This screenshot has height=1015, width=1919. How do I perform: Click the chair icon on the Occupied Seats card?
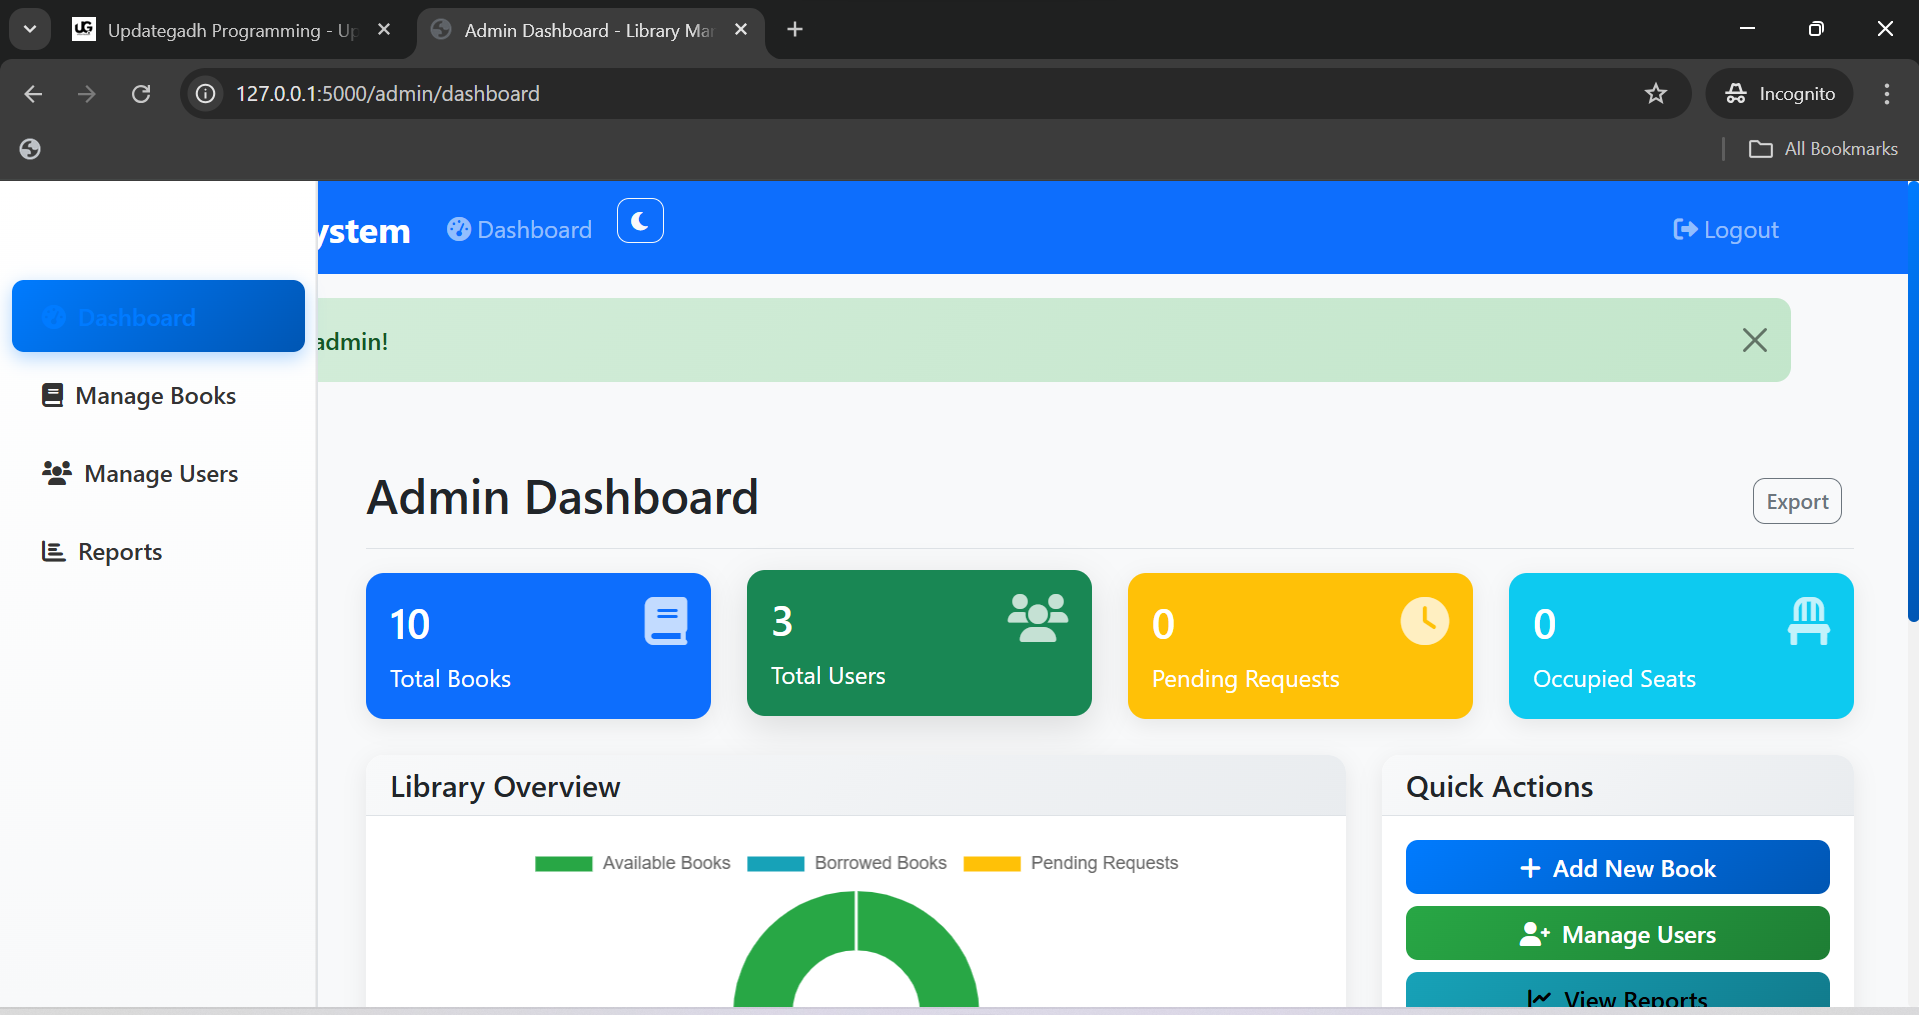(x=1809, y=621)
